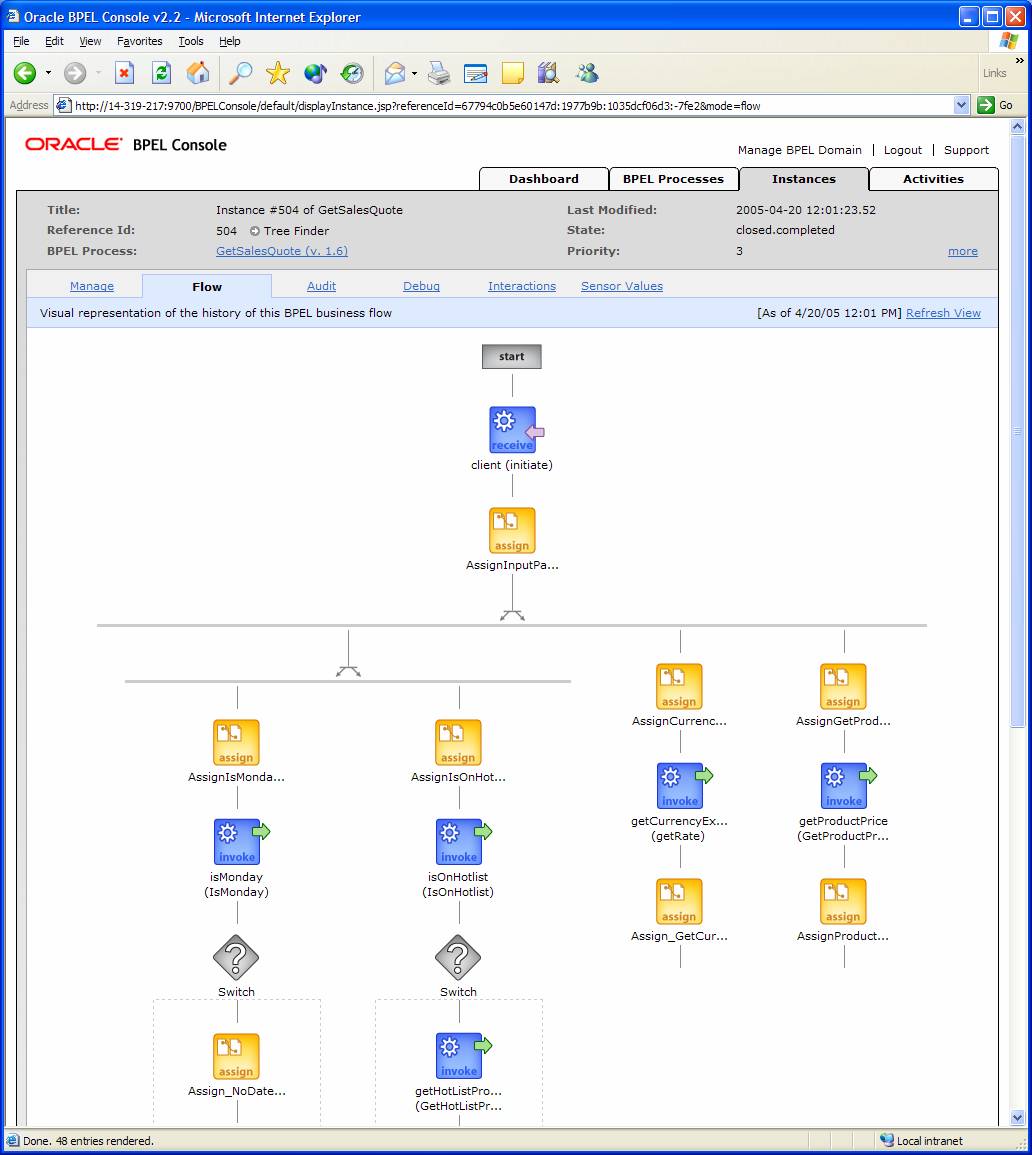Open the AssignInputPa... assign activity icon
Viewport: 1032px width, 1155px height.
[x=512, y=530]
